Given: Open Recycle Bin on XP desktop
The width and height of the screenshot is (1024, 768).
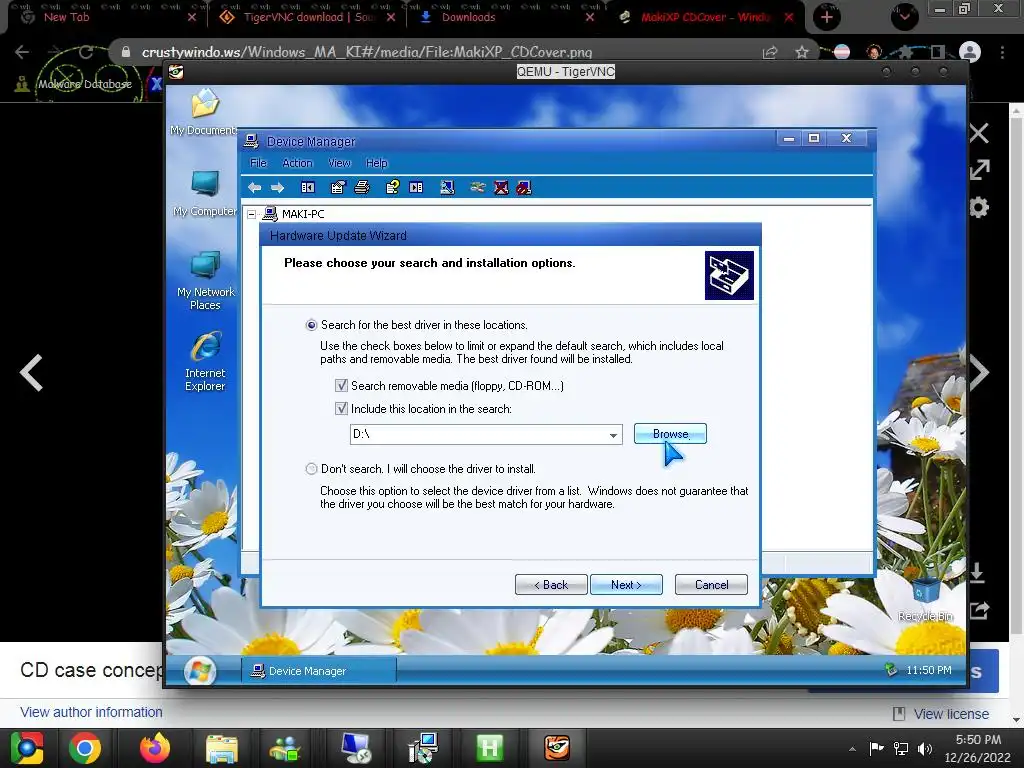Looking at the screenshot, I should pyautogui.click(x=925, y=598).
